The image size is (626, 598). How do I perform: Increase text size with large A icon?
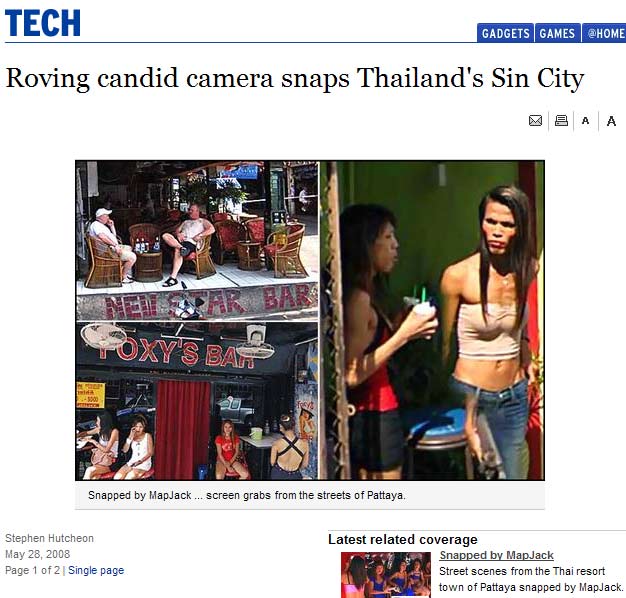click(611, 121)
